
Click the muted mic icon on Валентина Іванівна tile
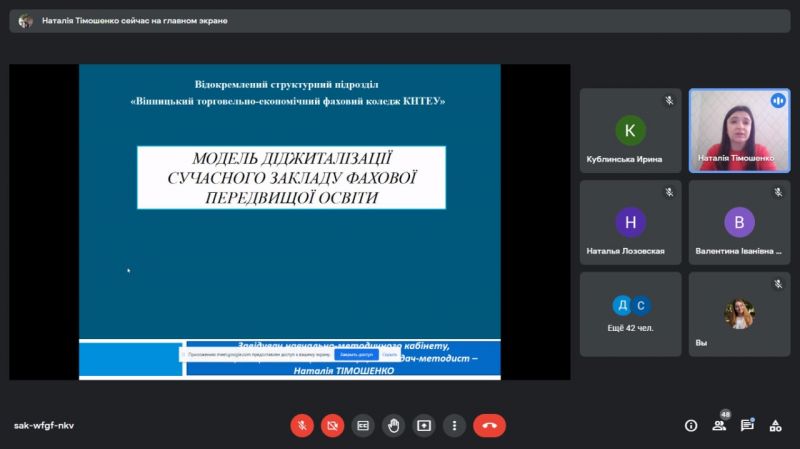point(778,192)
